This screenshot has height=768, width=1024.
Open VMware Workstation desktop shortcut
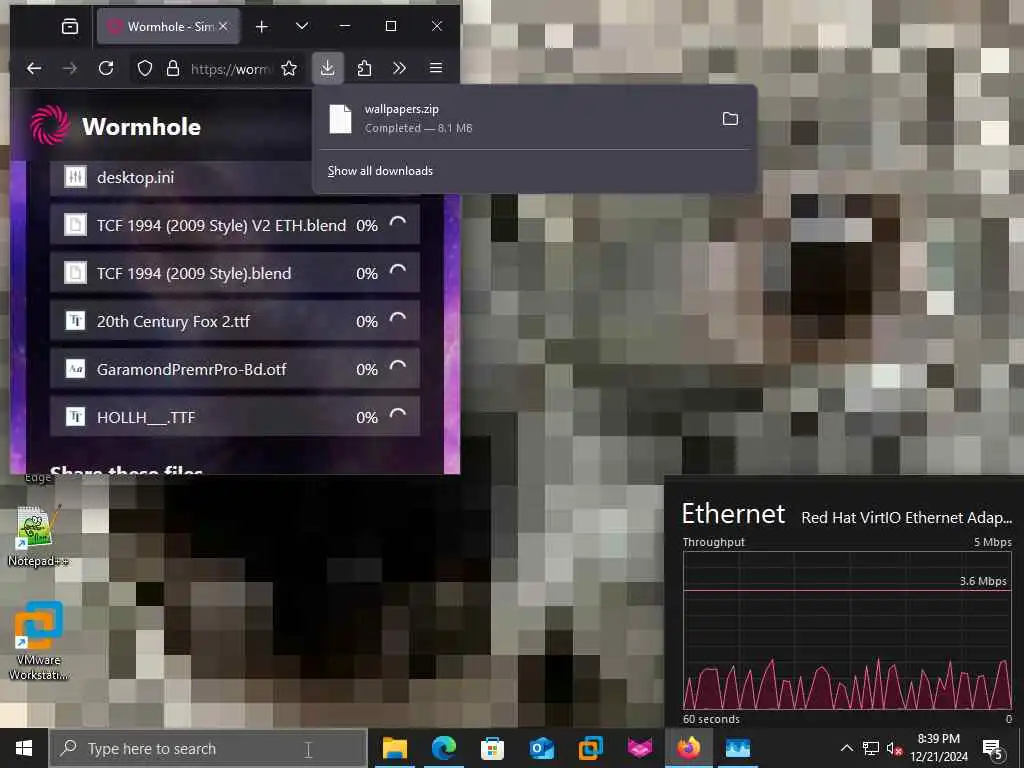[38, 641]
